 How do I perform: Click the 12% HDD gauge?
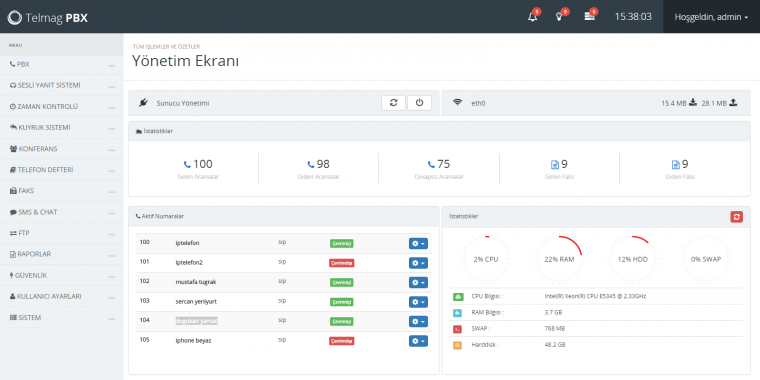coord(633,259)
